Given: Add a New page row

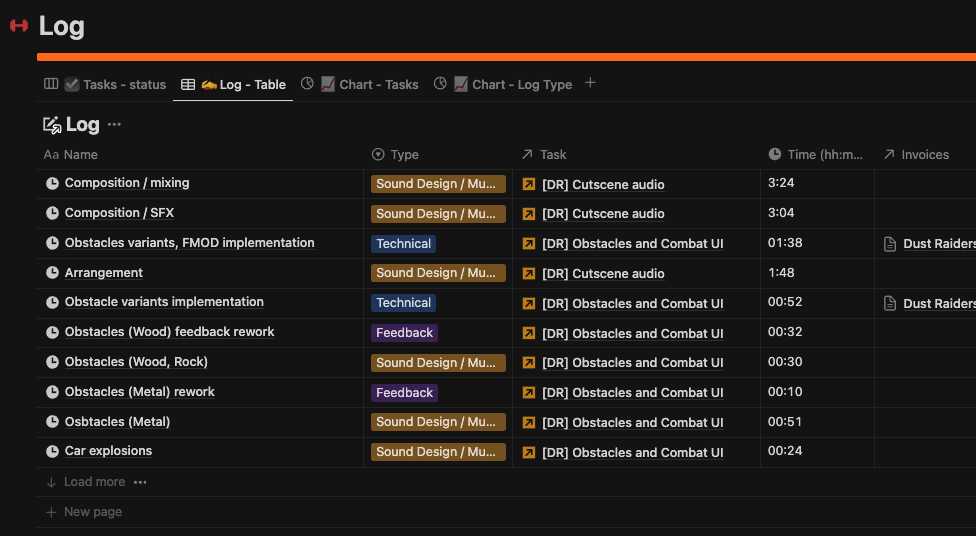Looking at the screenshot, I should (x=84, y=512).
